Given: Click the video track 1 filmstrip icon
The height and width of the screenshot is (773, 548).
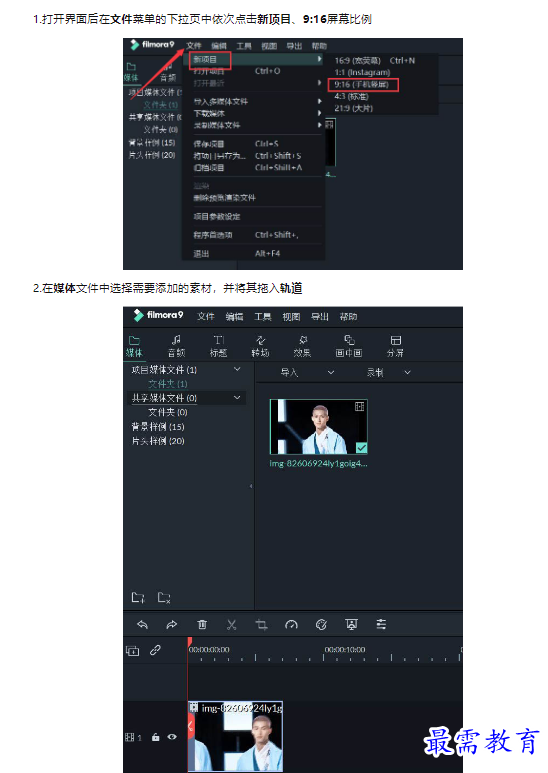Looking at the screenshot, I should pyautogui.click(x=129, y=738).
